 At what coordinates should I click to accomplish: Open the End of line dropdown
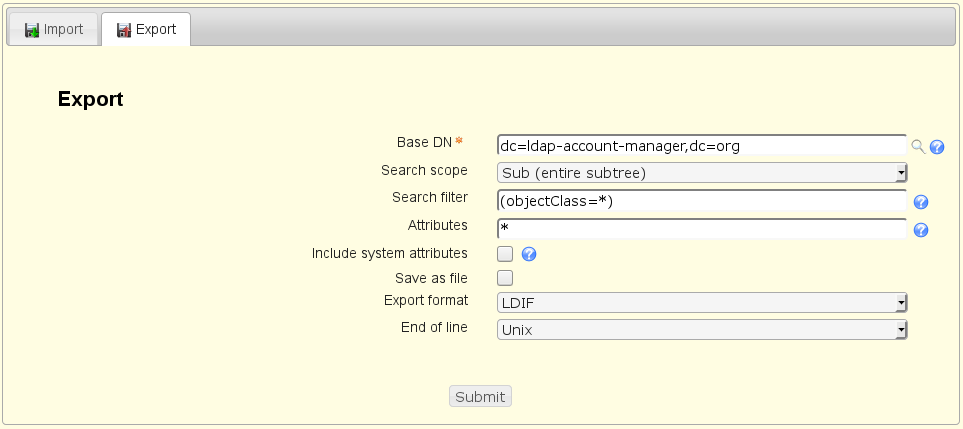(x=701, y=330)
